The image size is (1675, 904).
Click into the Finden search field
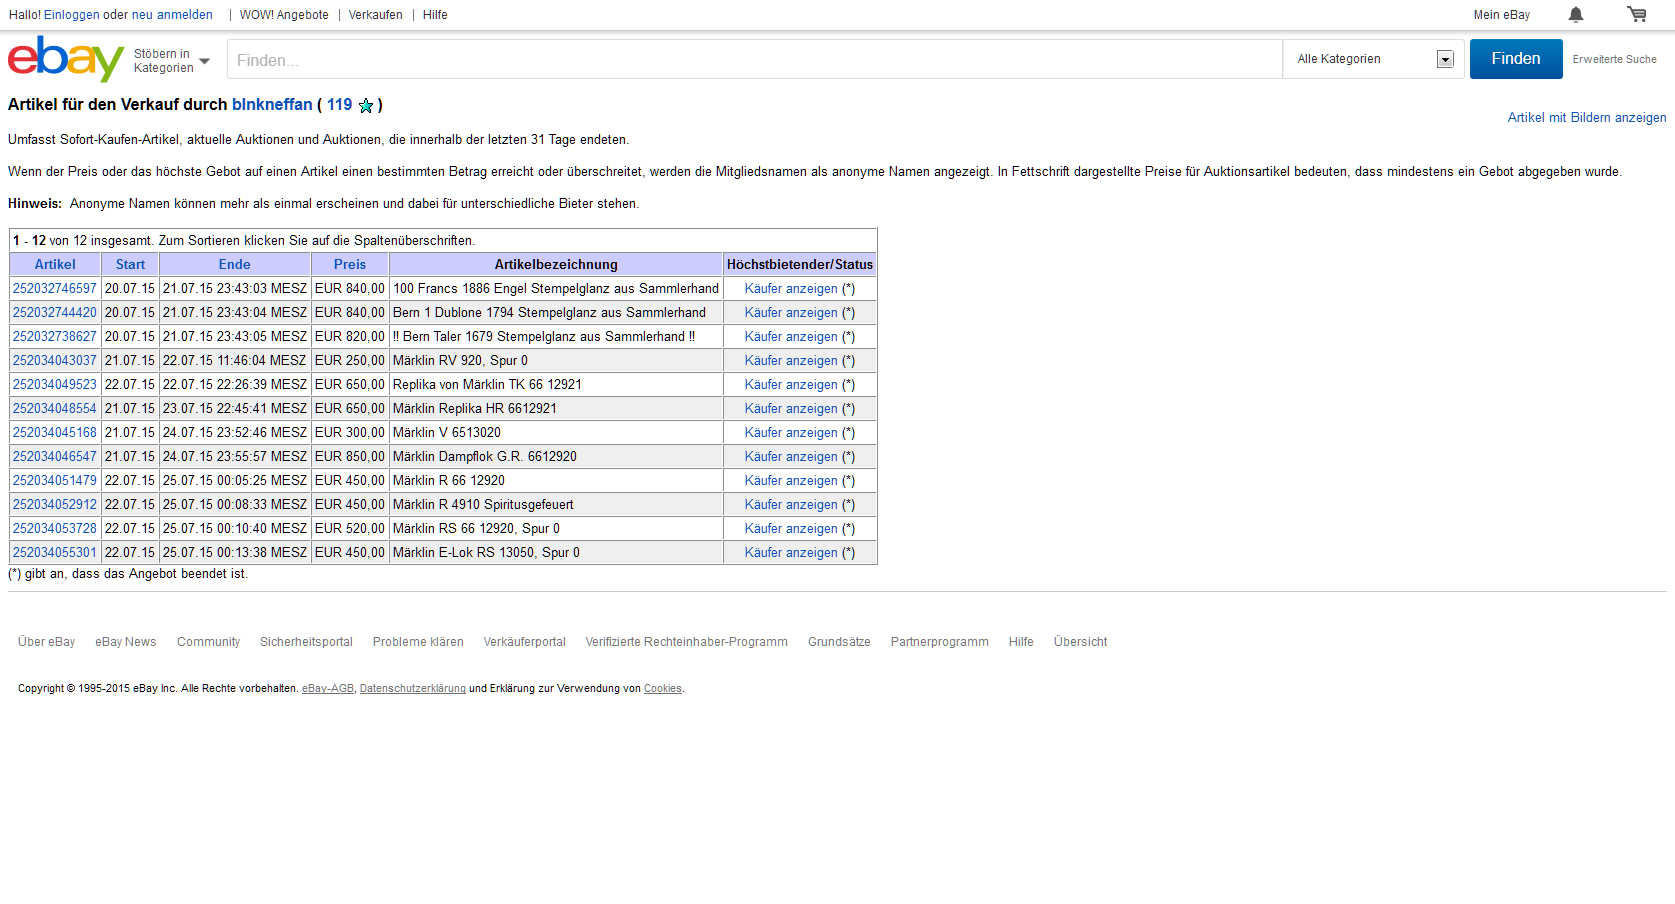click(754, 60)
